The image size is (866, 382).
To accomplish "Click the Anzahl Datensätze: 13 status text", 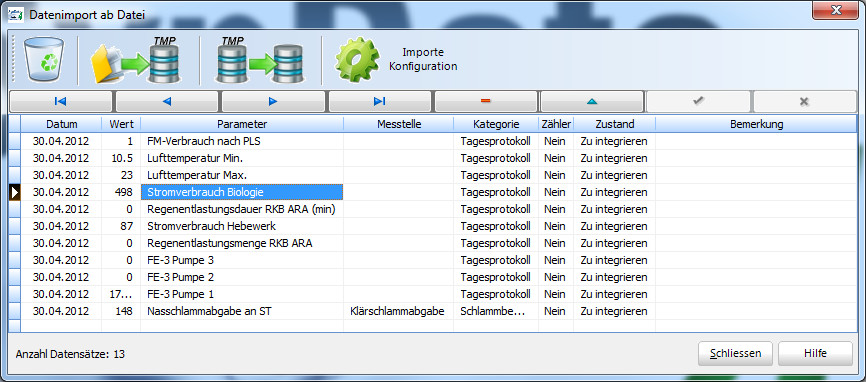I will click(x=70, y=354).
